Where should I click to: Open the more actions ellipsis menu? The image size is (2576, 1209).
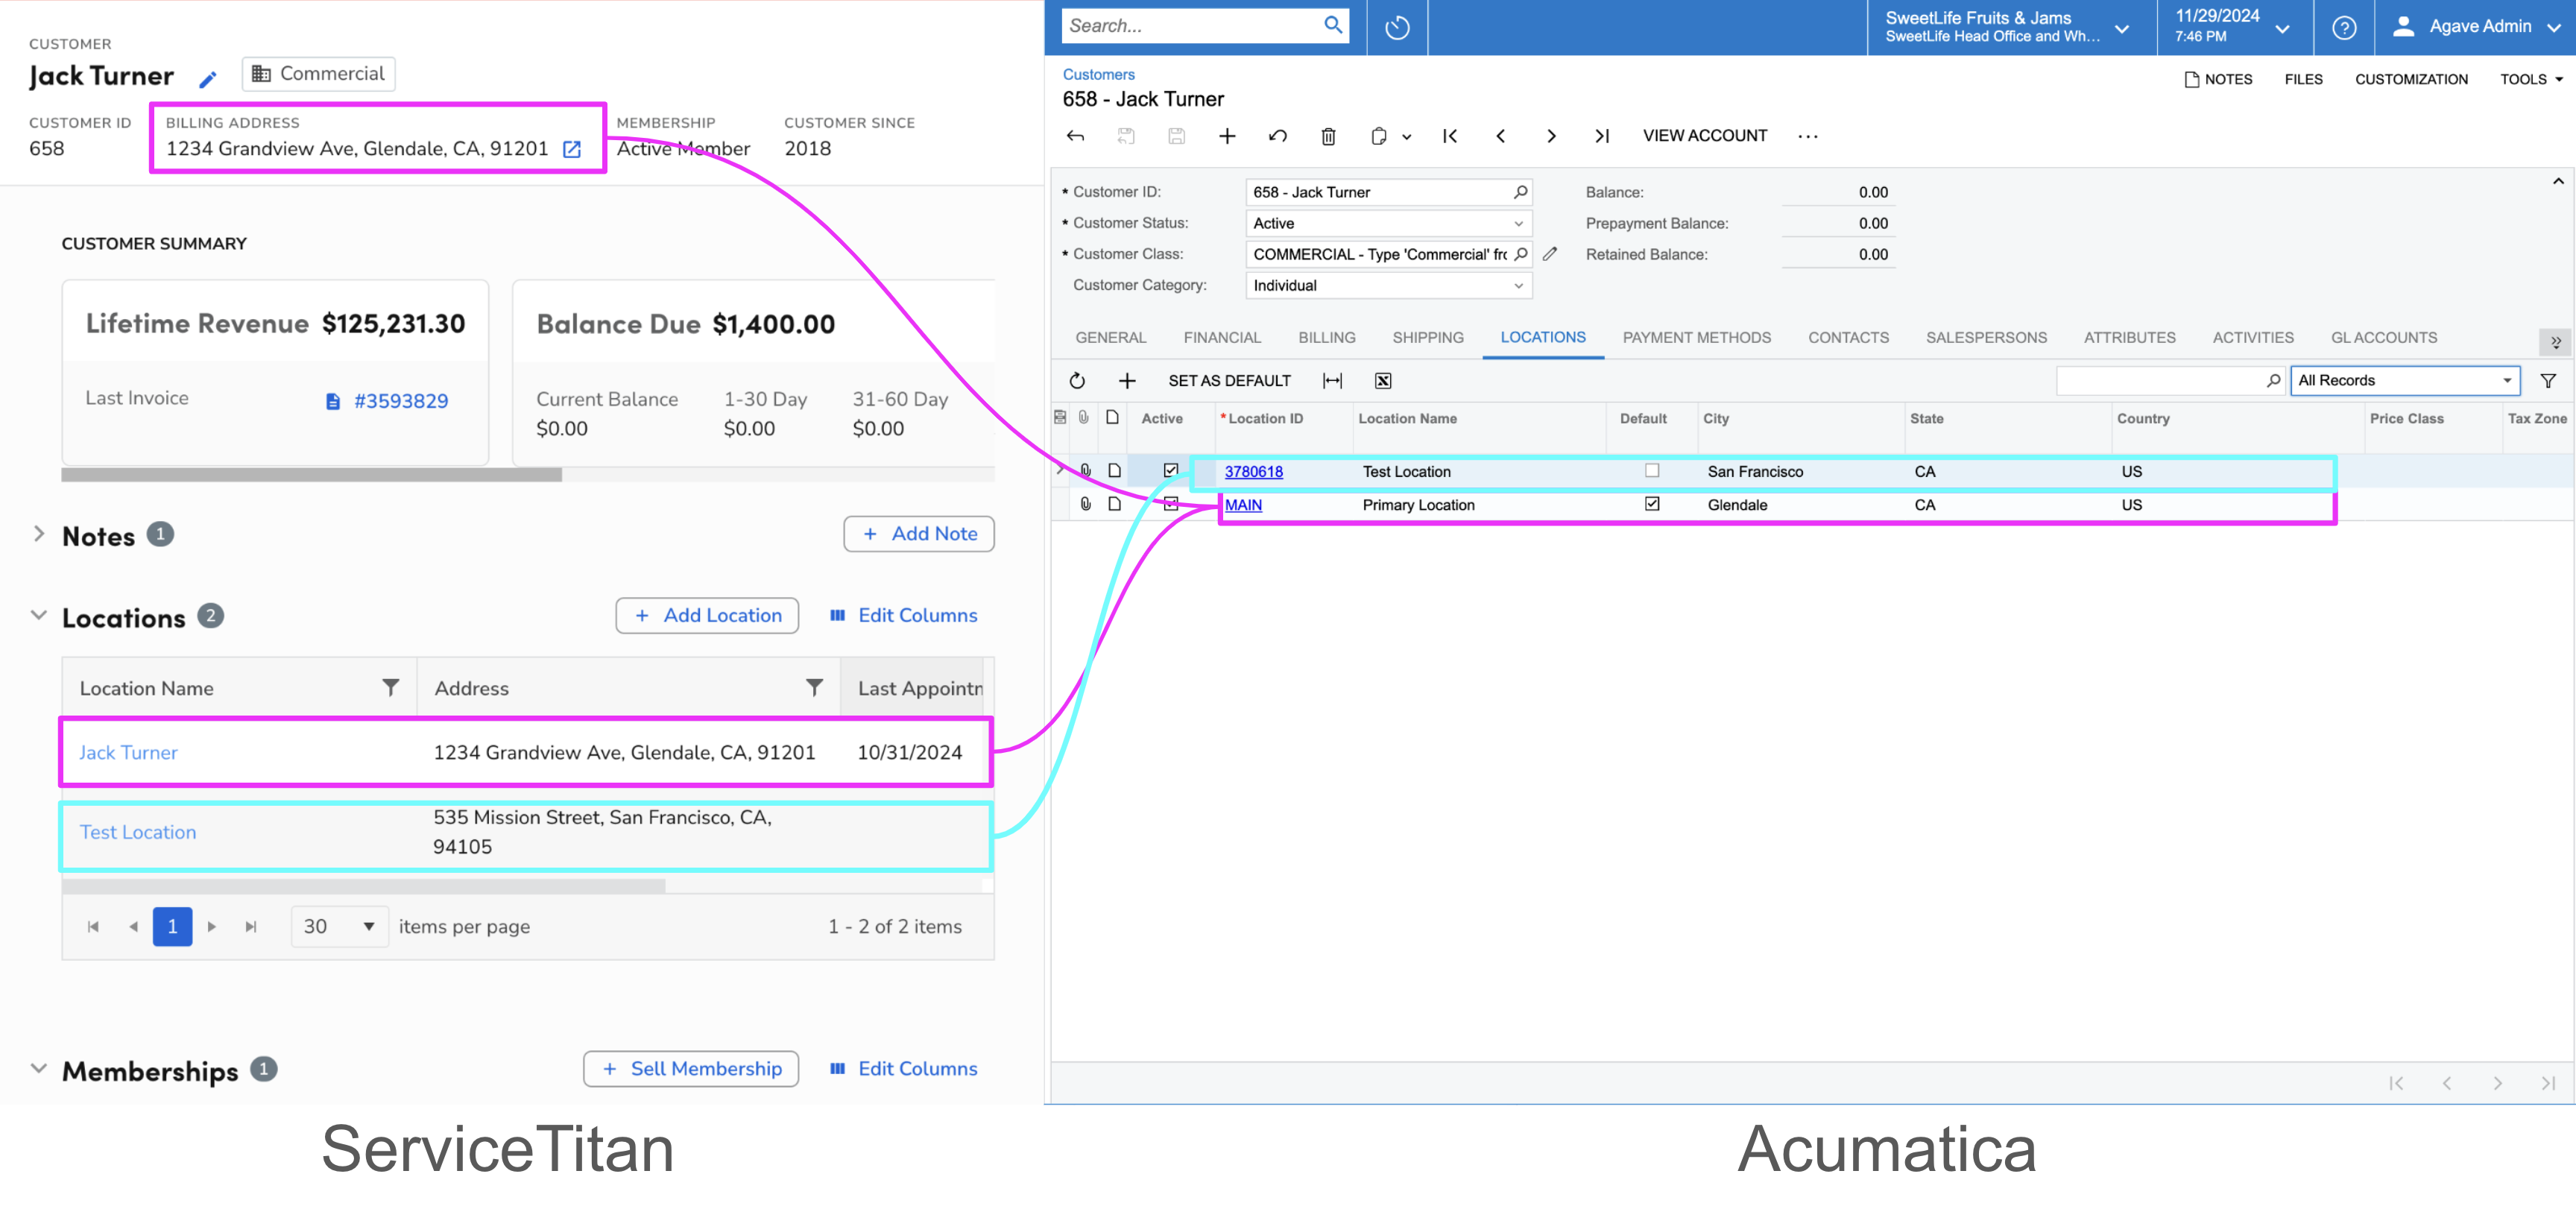coord(1808,136)
